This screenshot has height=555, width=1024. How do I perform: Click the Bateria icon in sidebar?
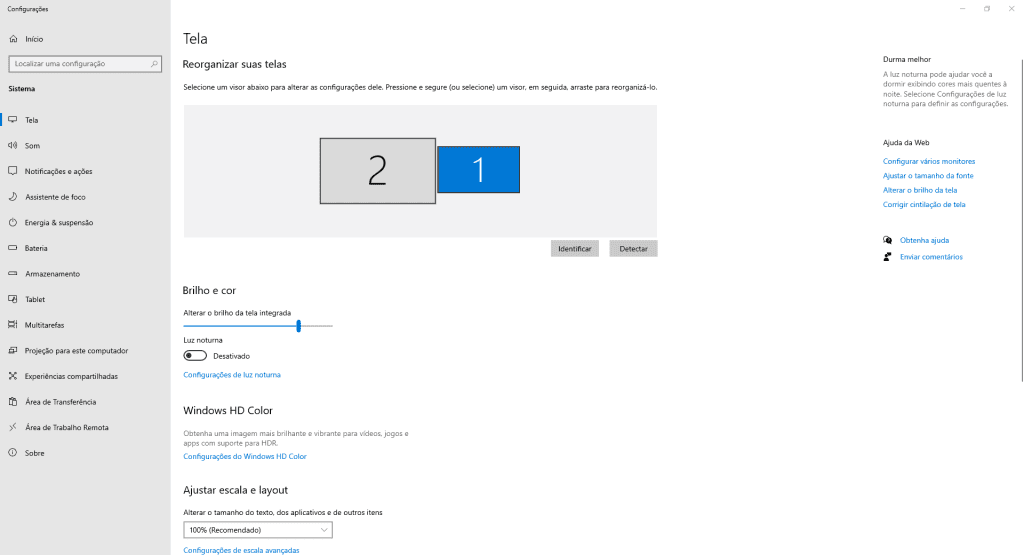pos(13,248)
